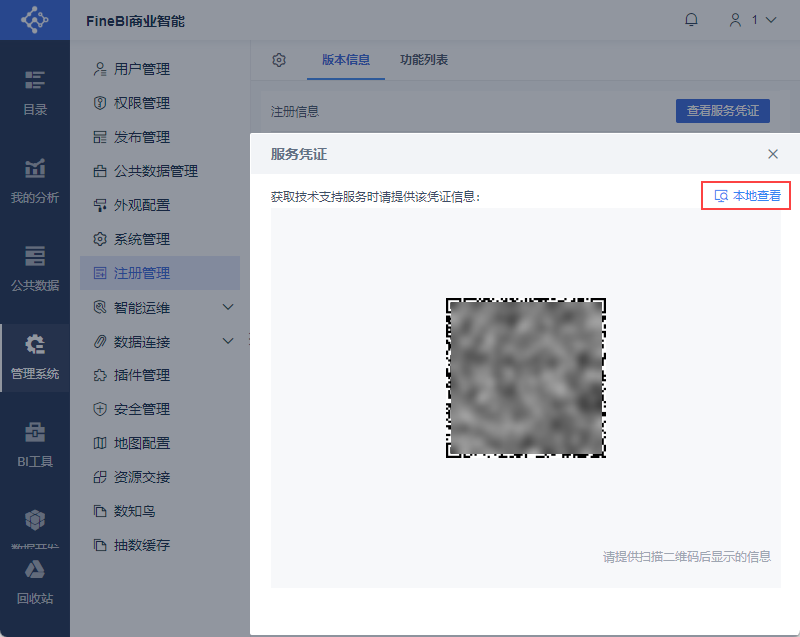
Task: Open 回收站 in the left sidebar
Action: [x=35, y=582]
